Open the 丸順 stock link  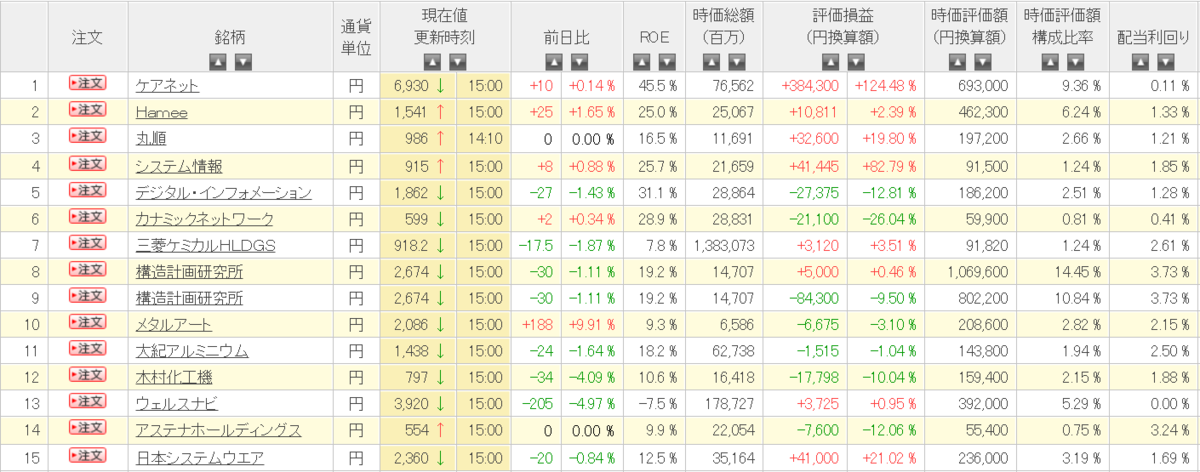(x=151, y=139)
